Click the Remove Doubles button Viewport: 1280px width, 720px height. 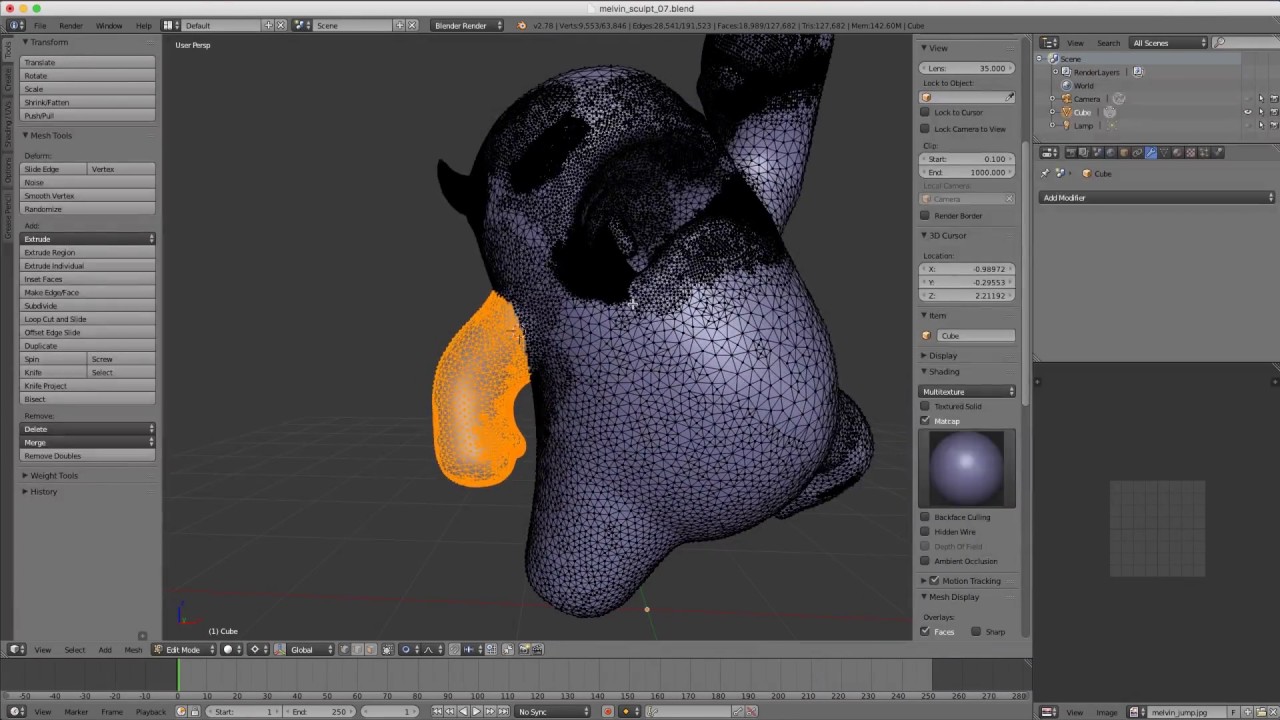pyautogui.click(x=89, y=455)
